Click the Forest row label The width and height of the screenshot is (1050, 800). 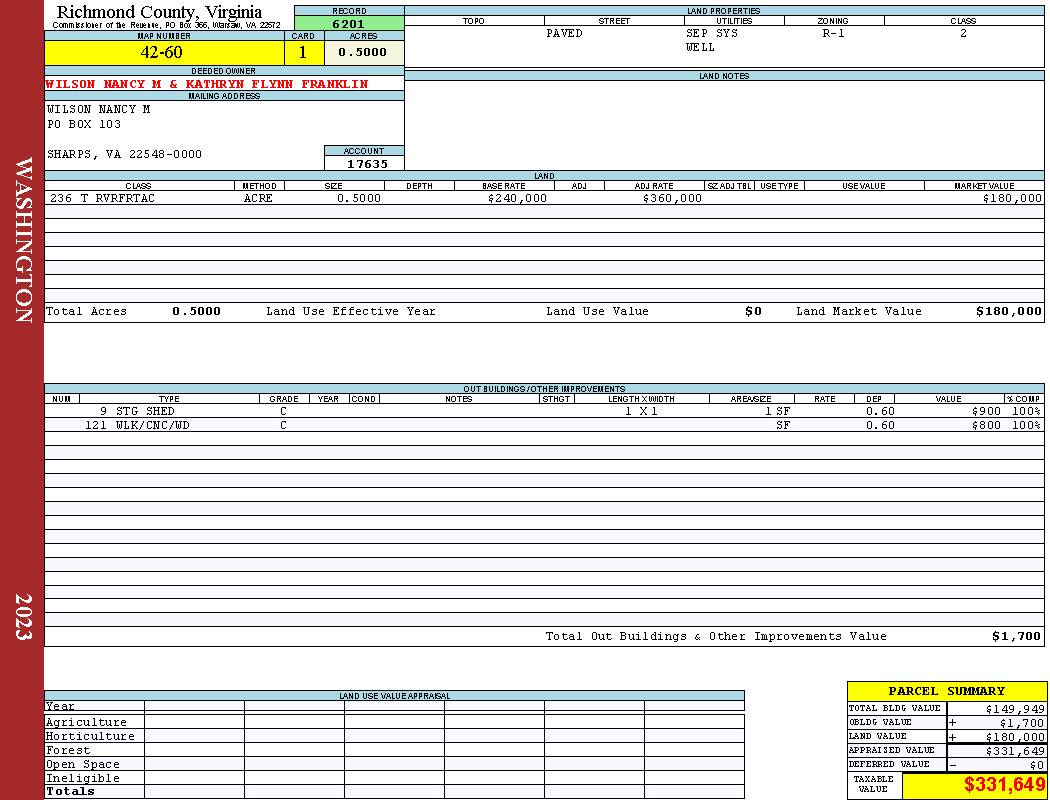(68, 750)
